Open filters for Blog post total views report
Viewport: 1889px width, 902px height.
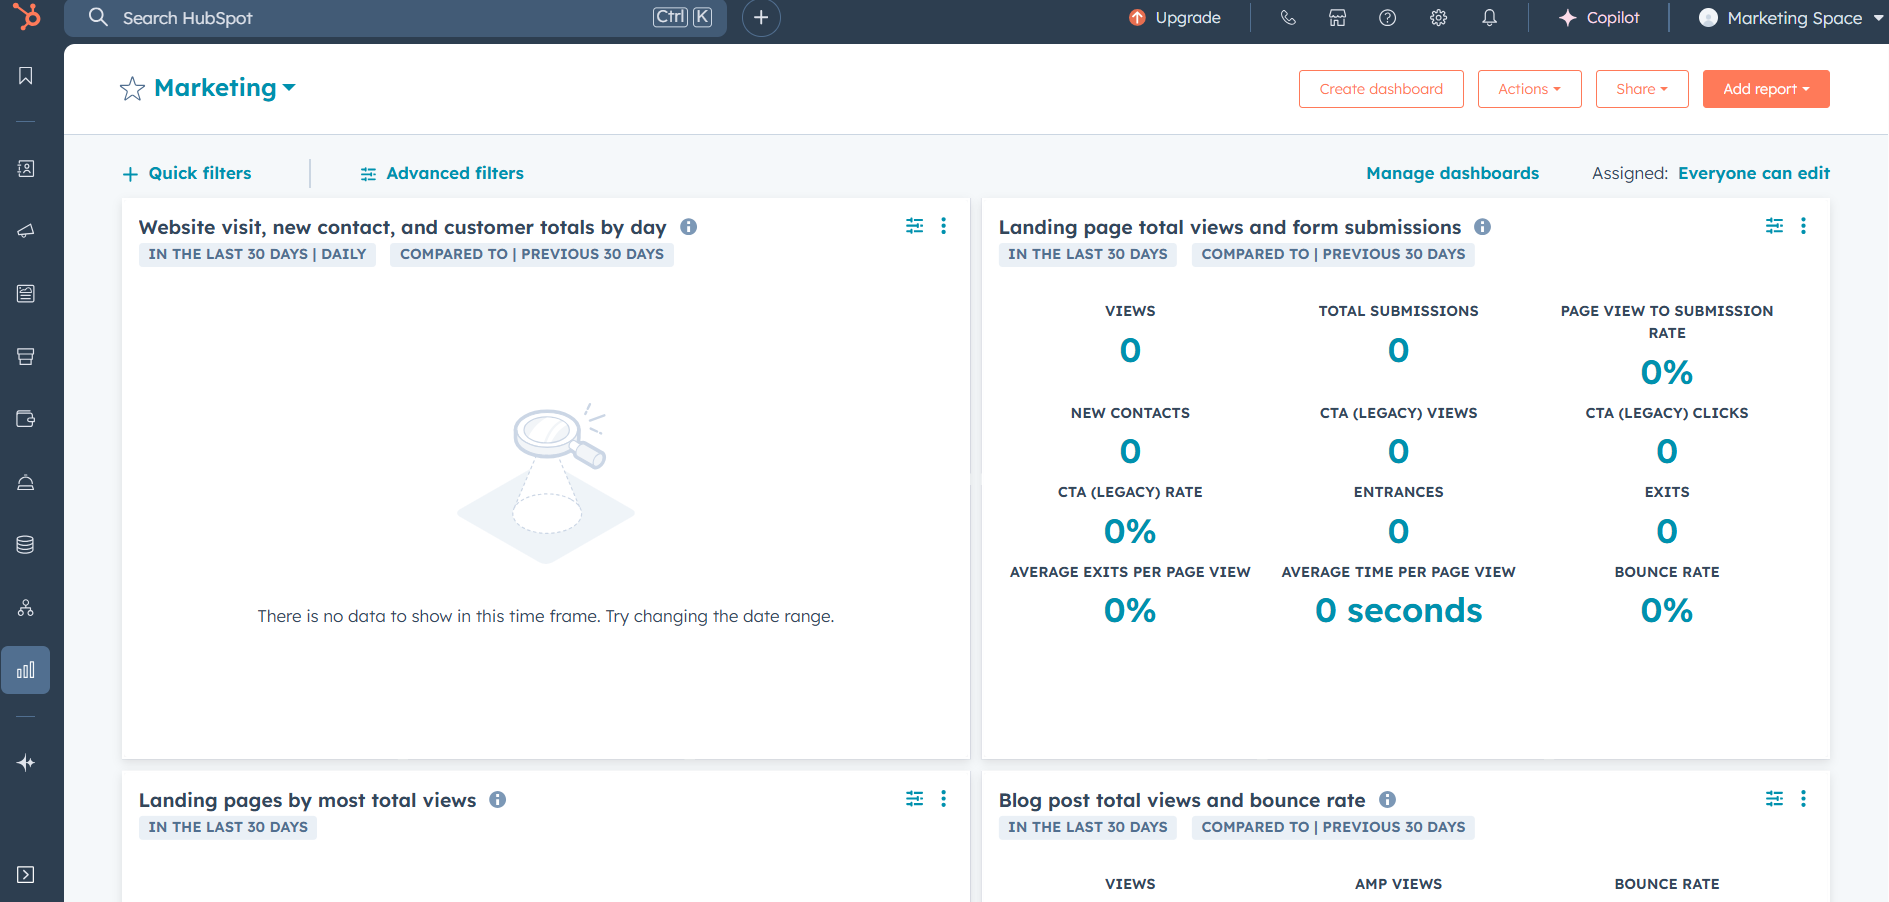pyautogui.click(x=1774, y=799)
